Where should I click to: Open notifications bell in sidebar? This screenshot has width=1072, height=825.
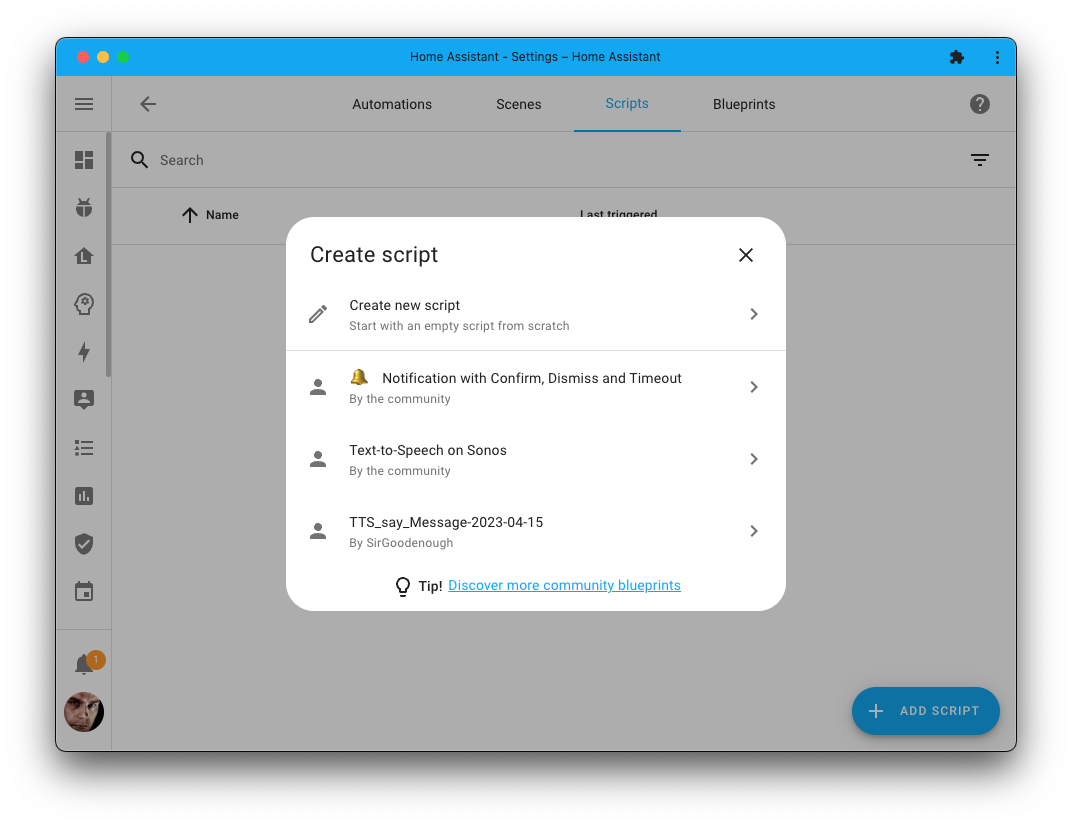84,665
